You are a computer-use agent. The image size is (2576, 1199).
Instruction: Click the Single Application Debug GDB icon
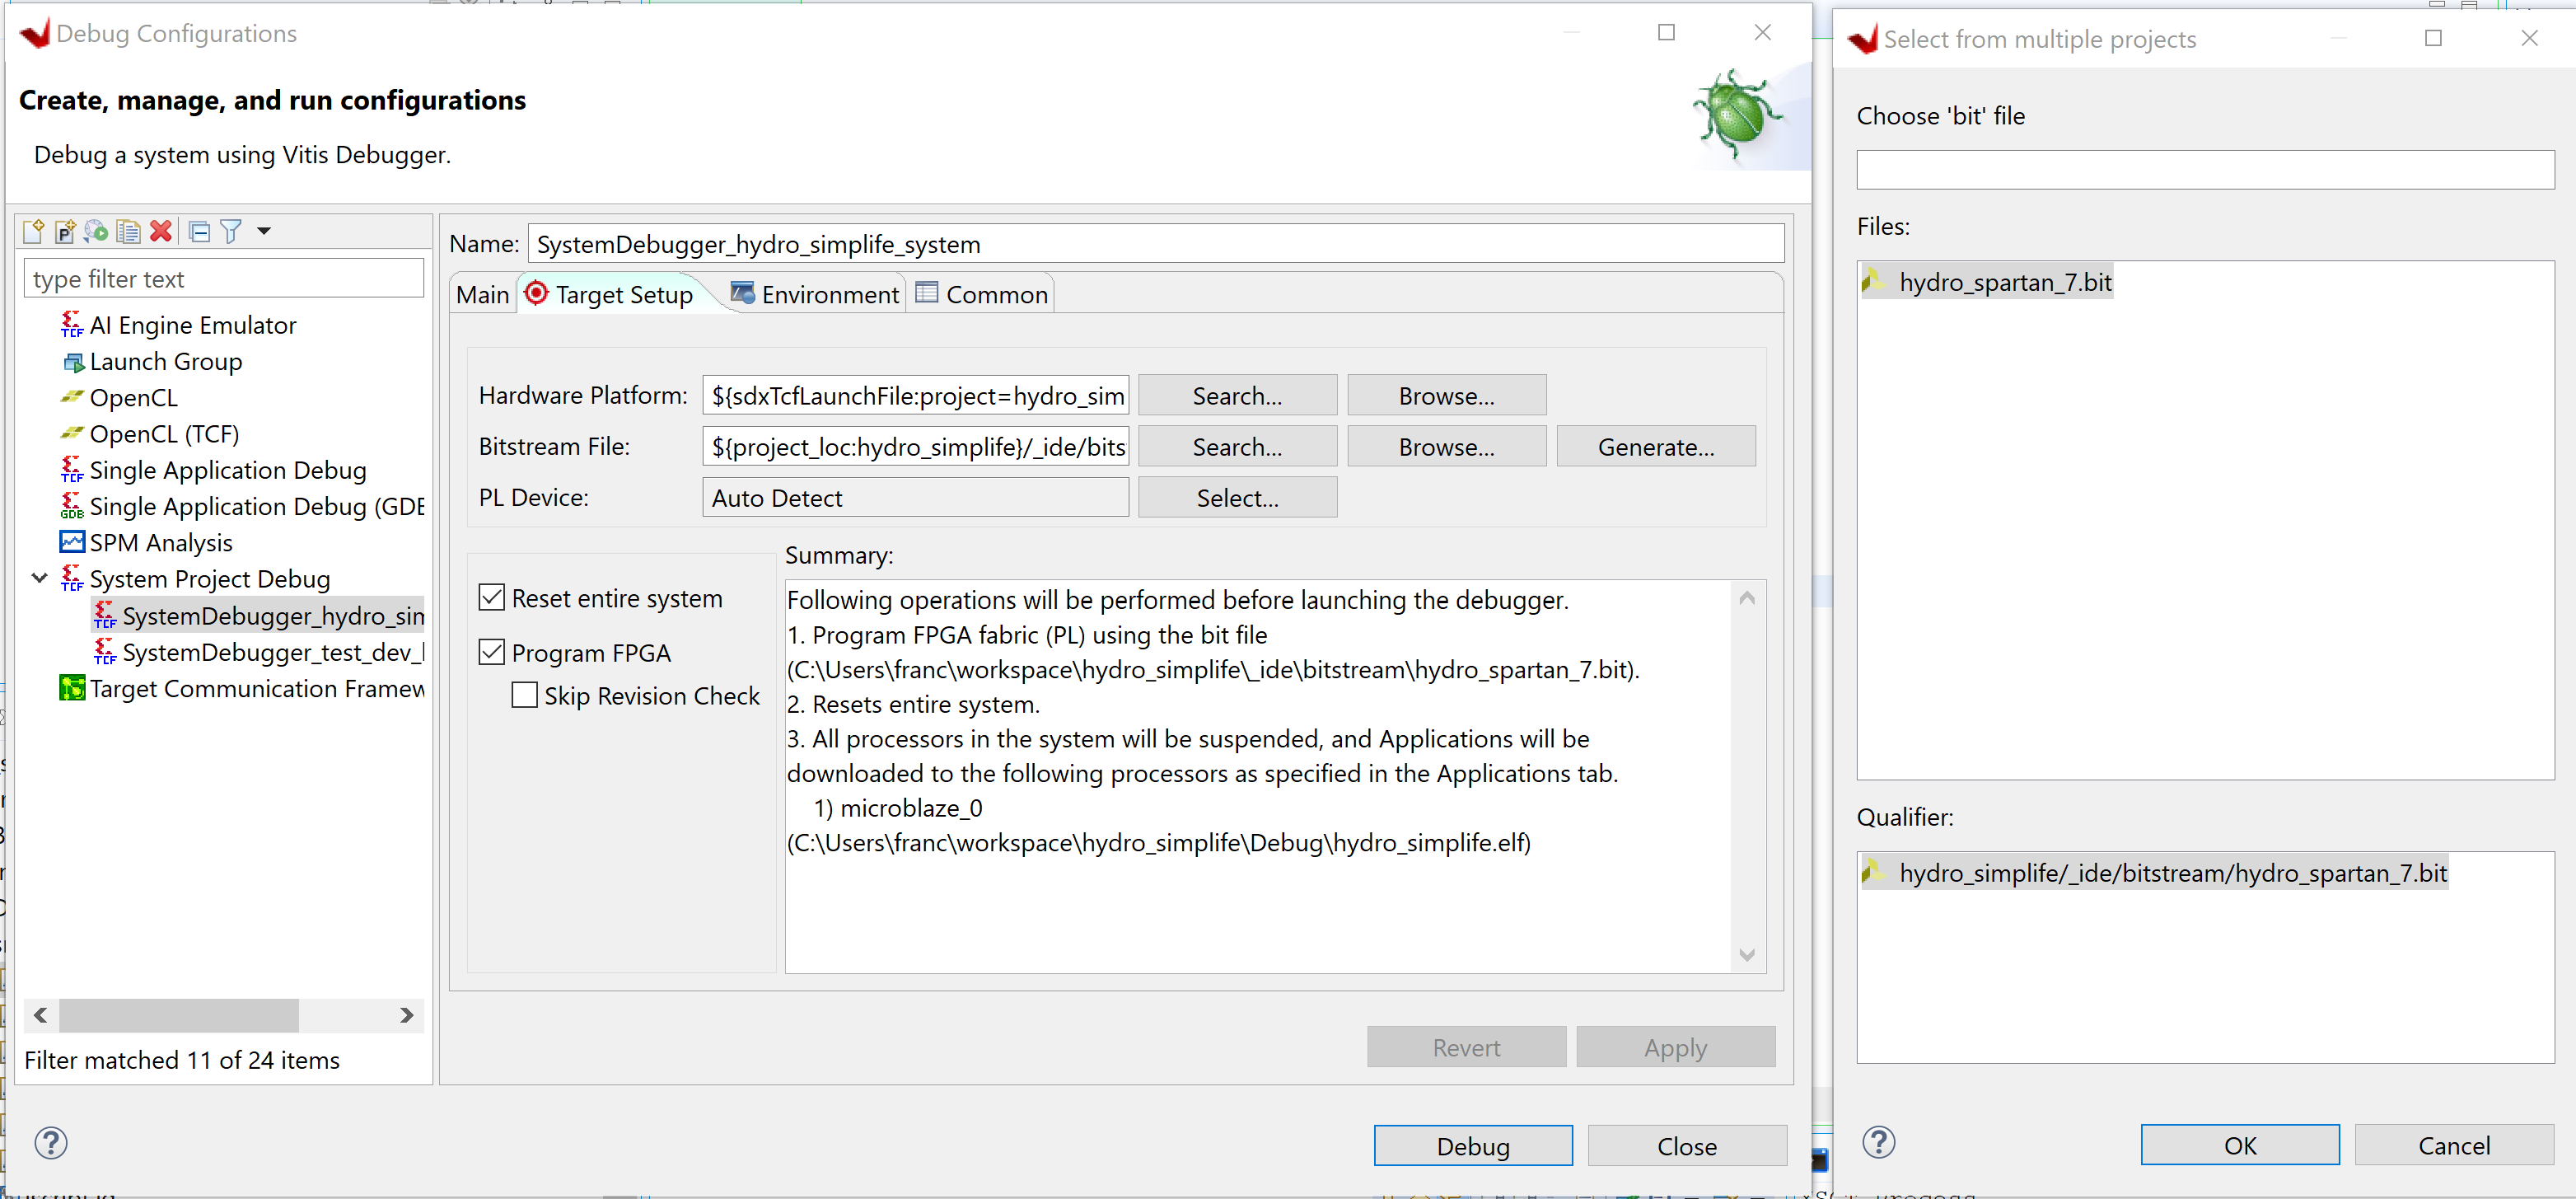tap(72, 505)
